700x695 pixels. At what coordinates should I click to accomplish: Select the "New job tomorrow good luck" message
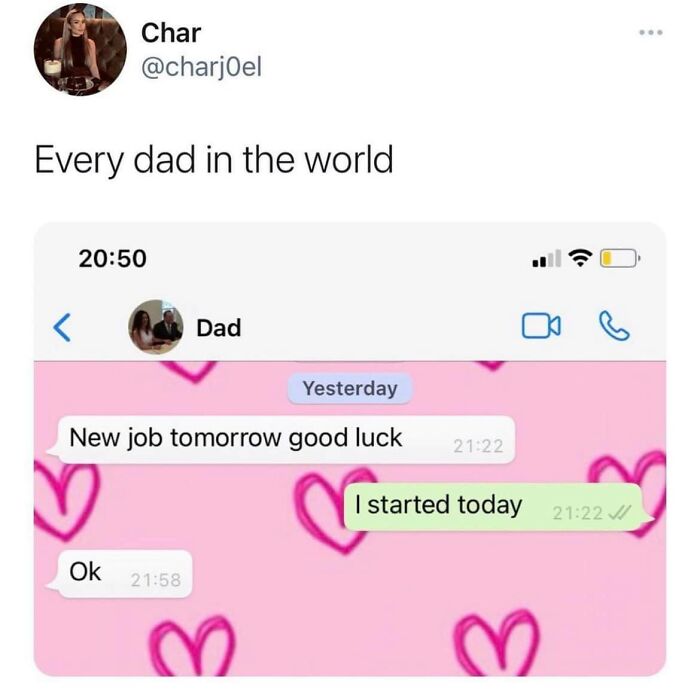[x=282, y=440]
